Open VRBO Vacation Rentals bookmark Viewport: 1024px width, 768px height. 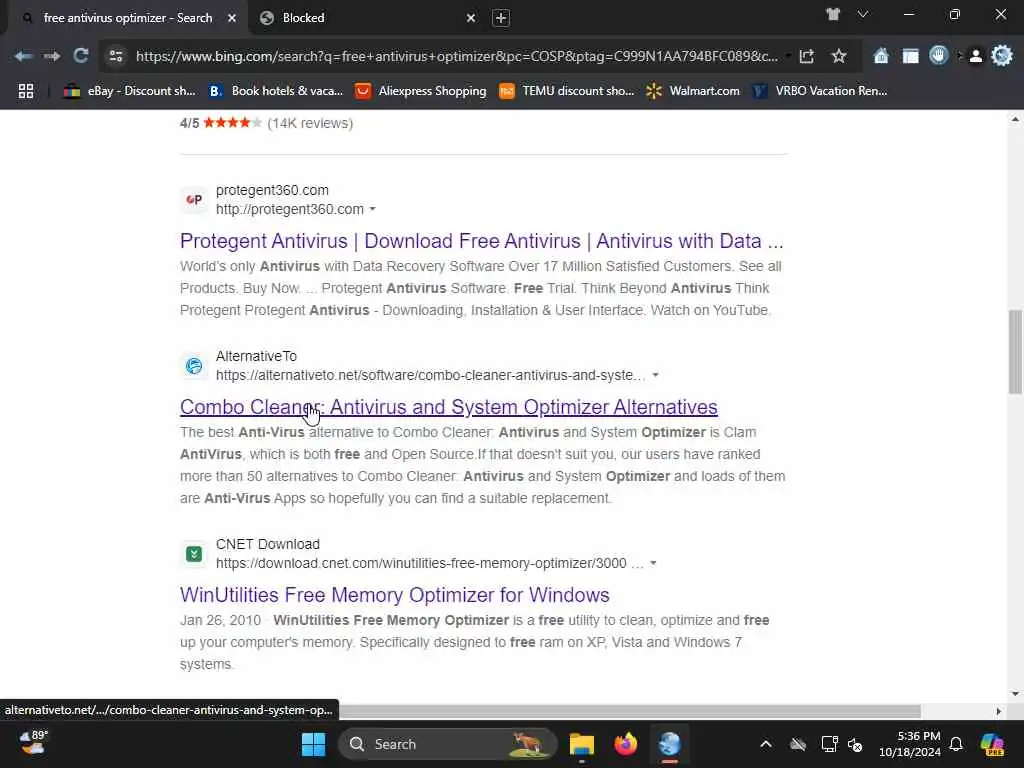click(x=820, y=91)
